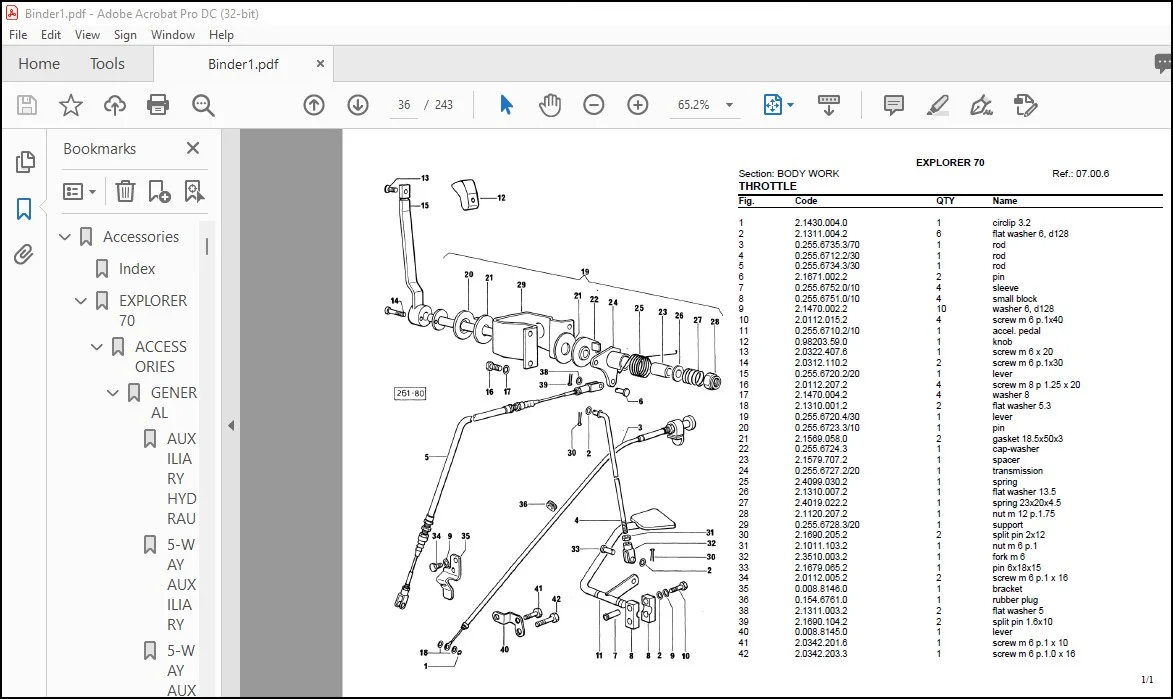
Task: Collapse the ACCESSORIES sub-bookmark
Action: click(97, 347)
